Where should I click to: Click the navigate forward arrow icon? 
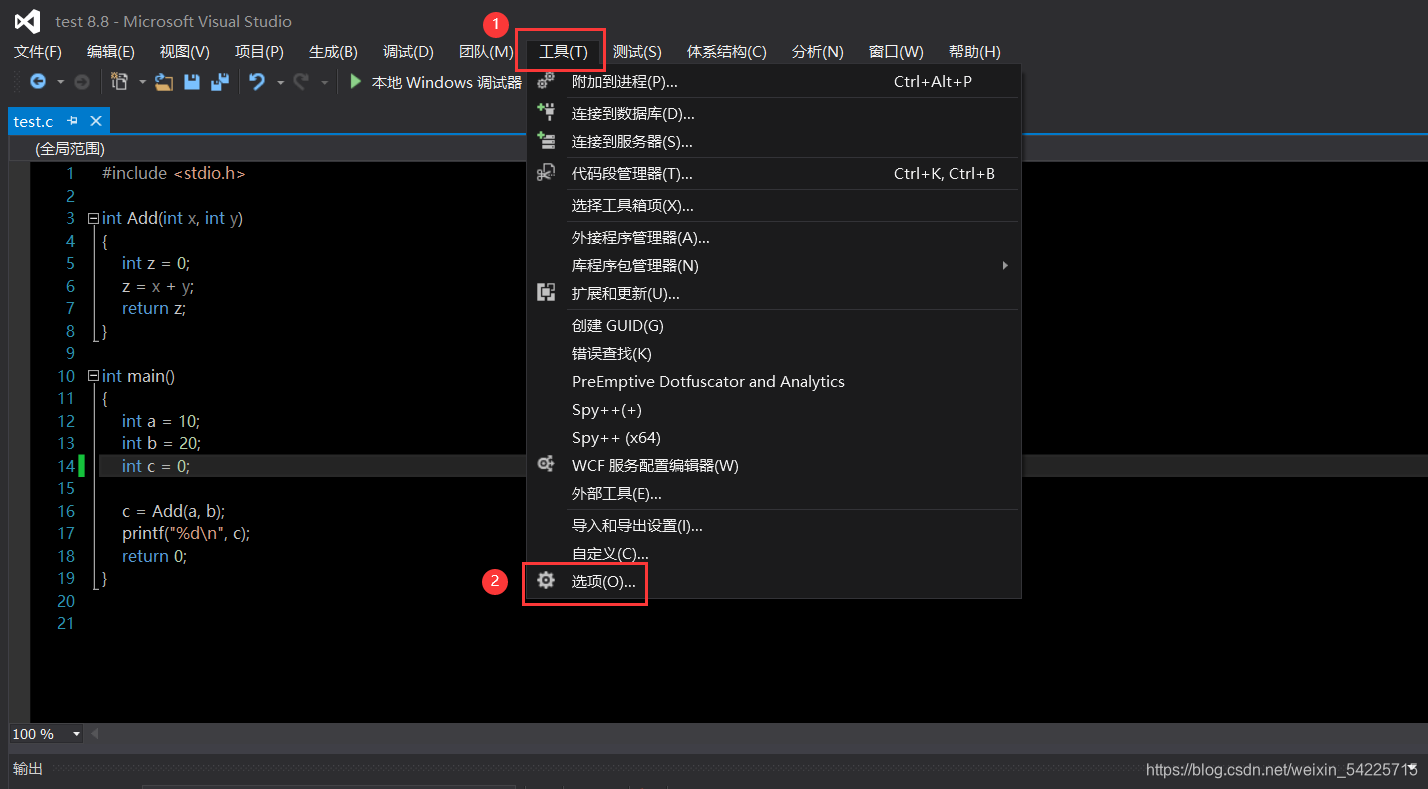click(x=82, y=82)
